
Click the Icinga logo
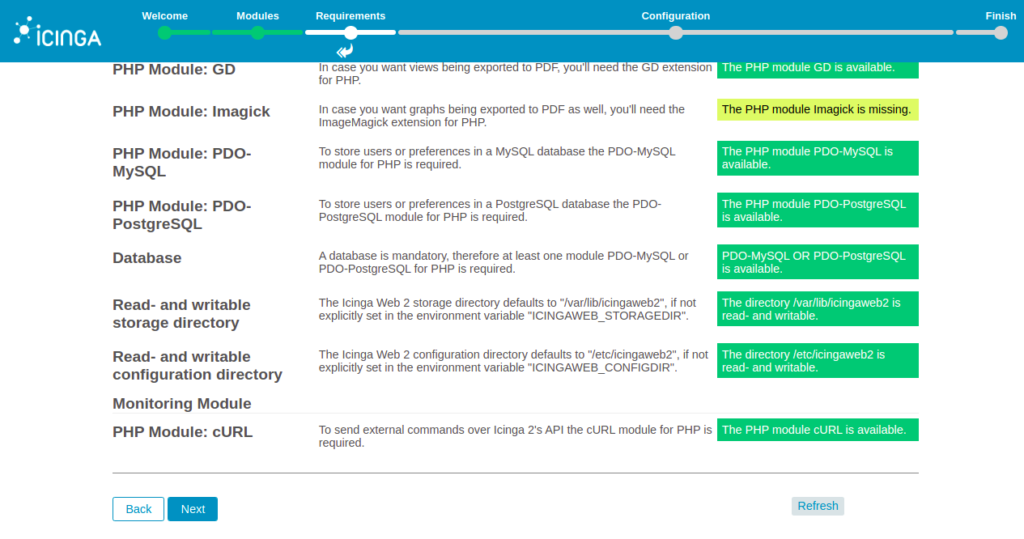tap(57, 32)
